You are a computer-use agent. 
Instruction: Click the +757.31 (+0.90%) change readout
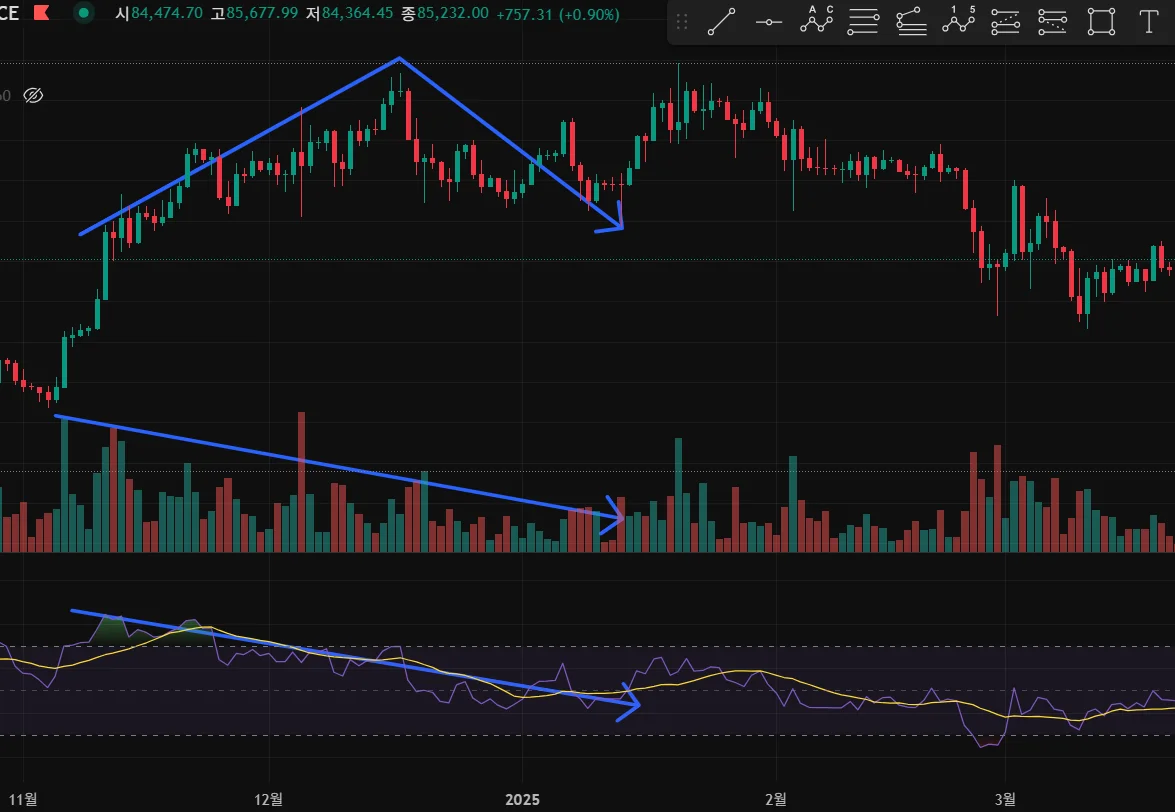pos(558,14)
